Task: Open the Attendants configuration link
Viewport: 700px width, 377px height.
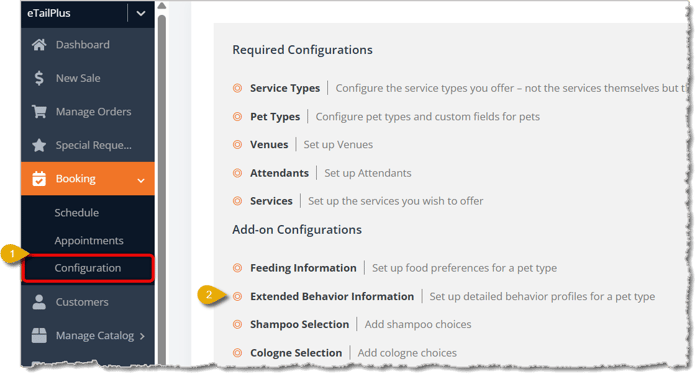Action: pyautogui.click(x=279, y=173)
